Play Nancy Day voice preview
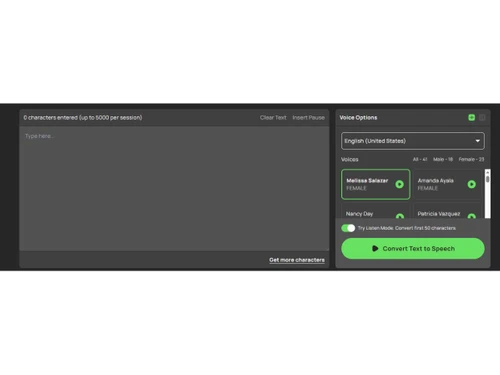Viewport: 500px width, 375px height. [400, 216]
